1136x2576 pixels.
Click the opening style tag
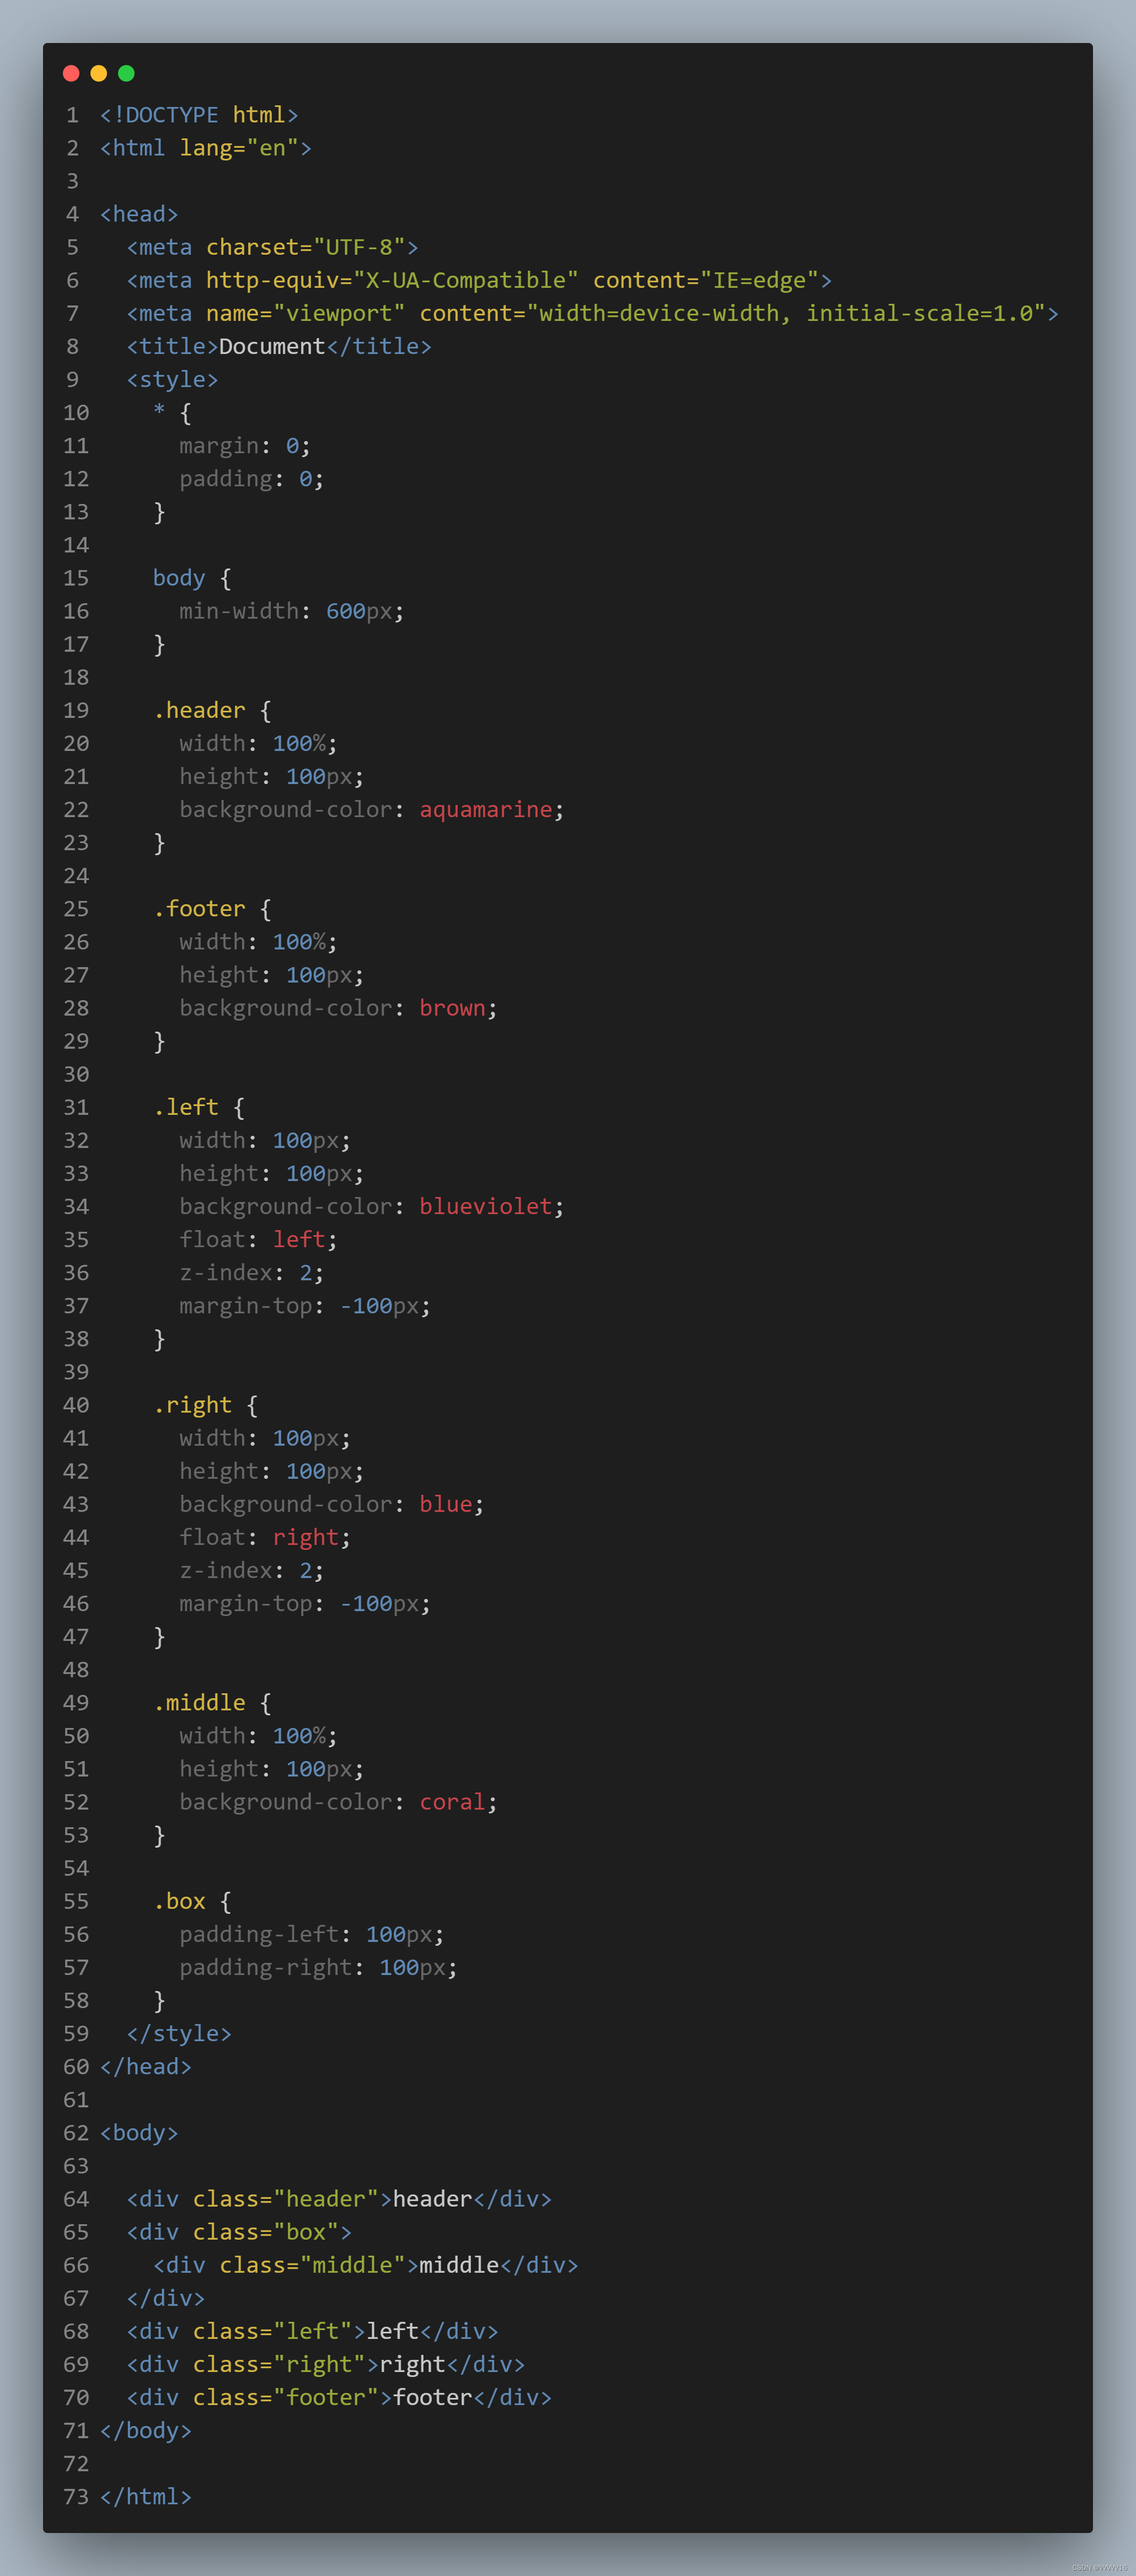click(172, 379)
